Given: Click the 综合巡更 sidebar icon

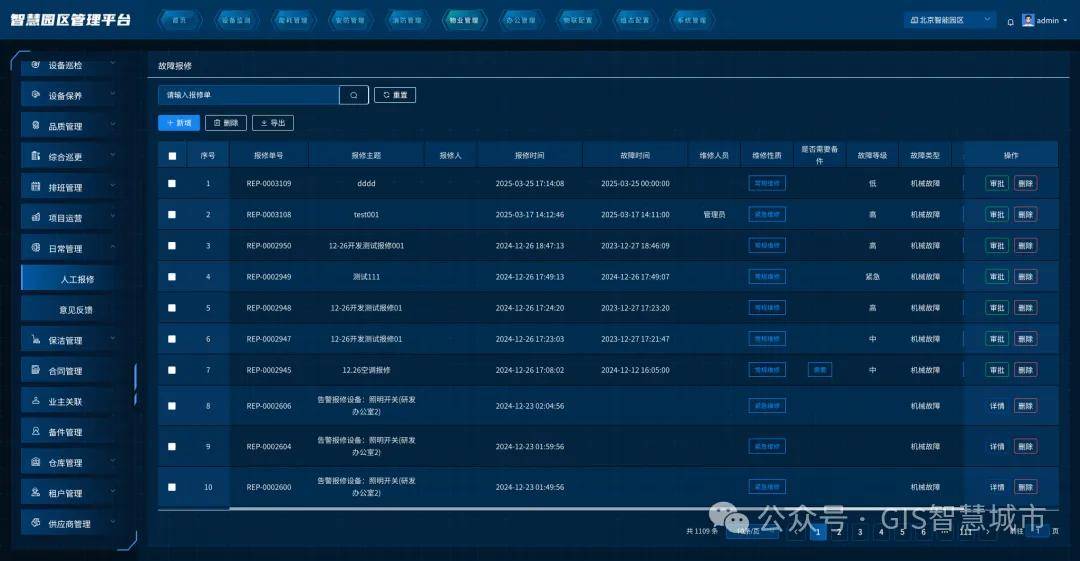Looking at the screenshot, I should click(x=36, y=156).
